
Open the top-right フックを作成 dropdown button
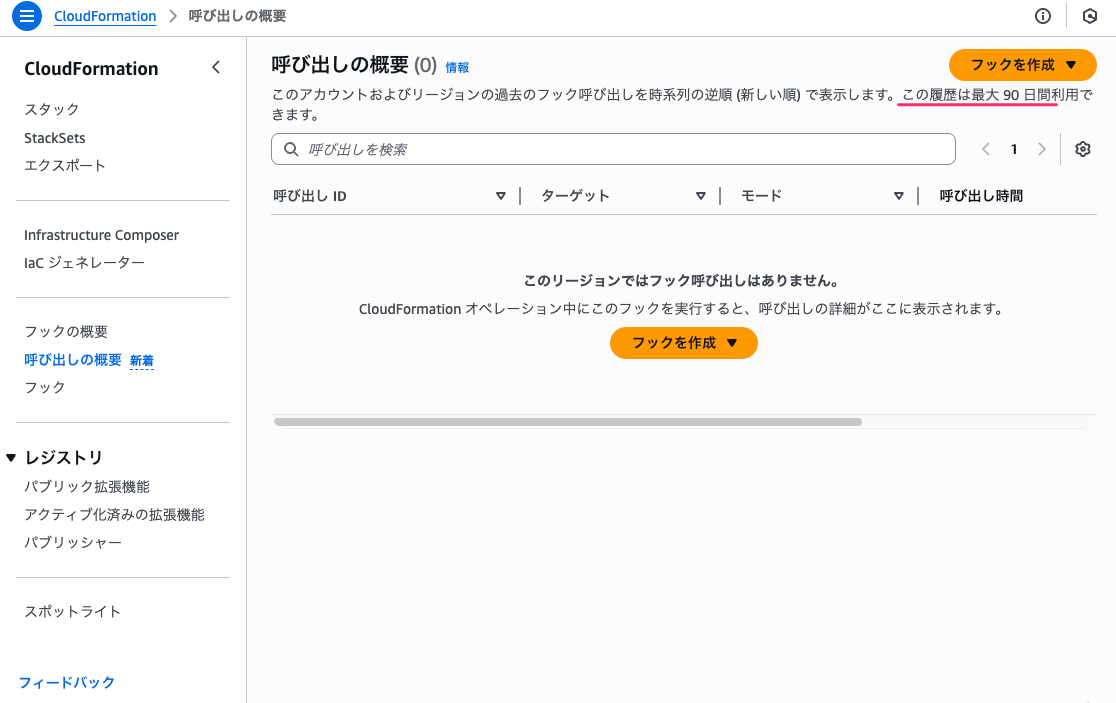pyautogui.click(x=1023, y=65)
